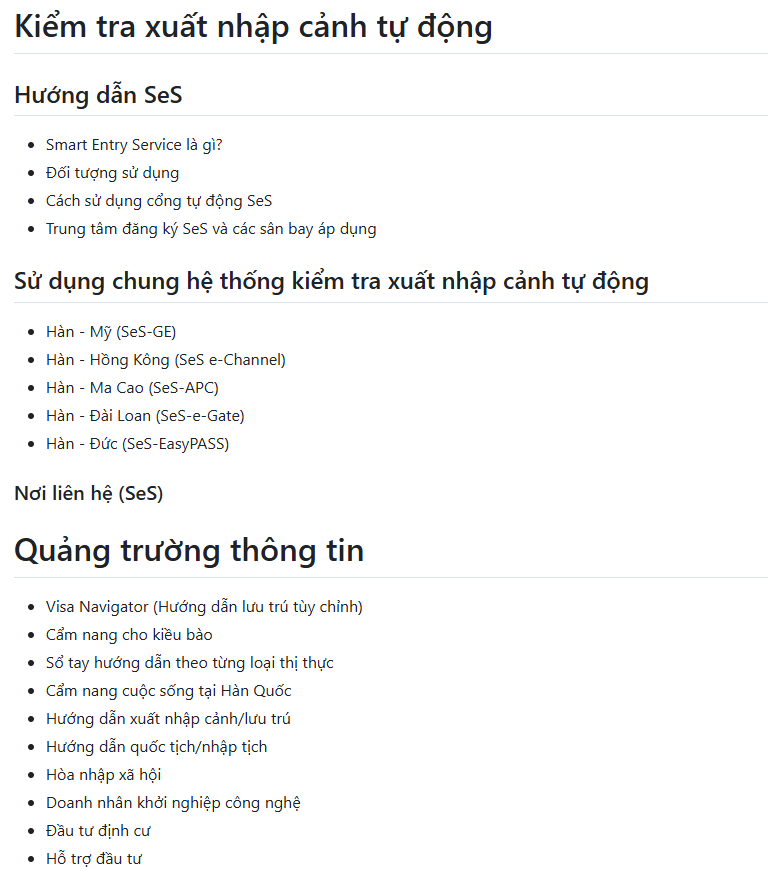Open 'Trung tâm đăng ký SeS' entry

click(x=211, y=229)
